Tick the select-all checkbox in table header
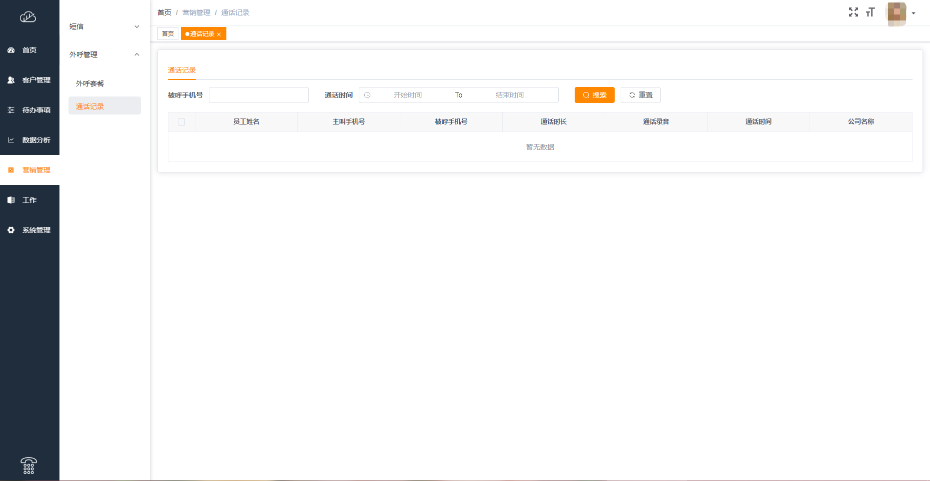The image size is (930, 481). click(x=181, y=122)
